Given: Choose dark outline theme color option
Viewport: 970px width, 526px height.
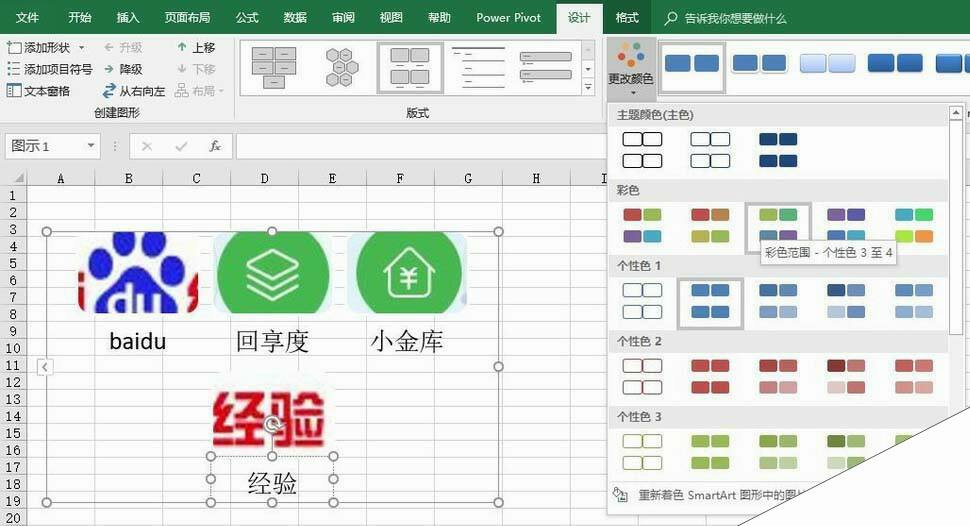Looking at the screenshot, I should pos(642,150).
